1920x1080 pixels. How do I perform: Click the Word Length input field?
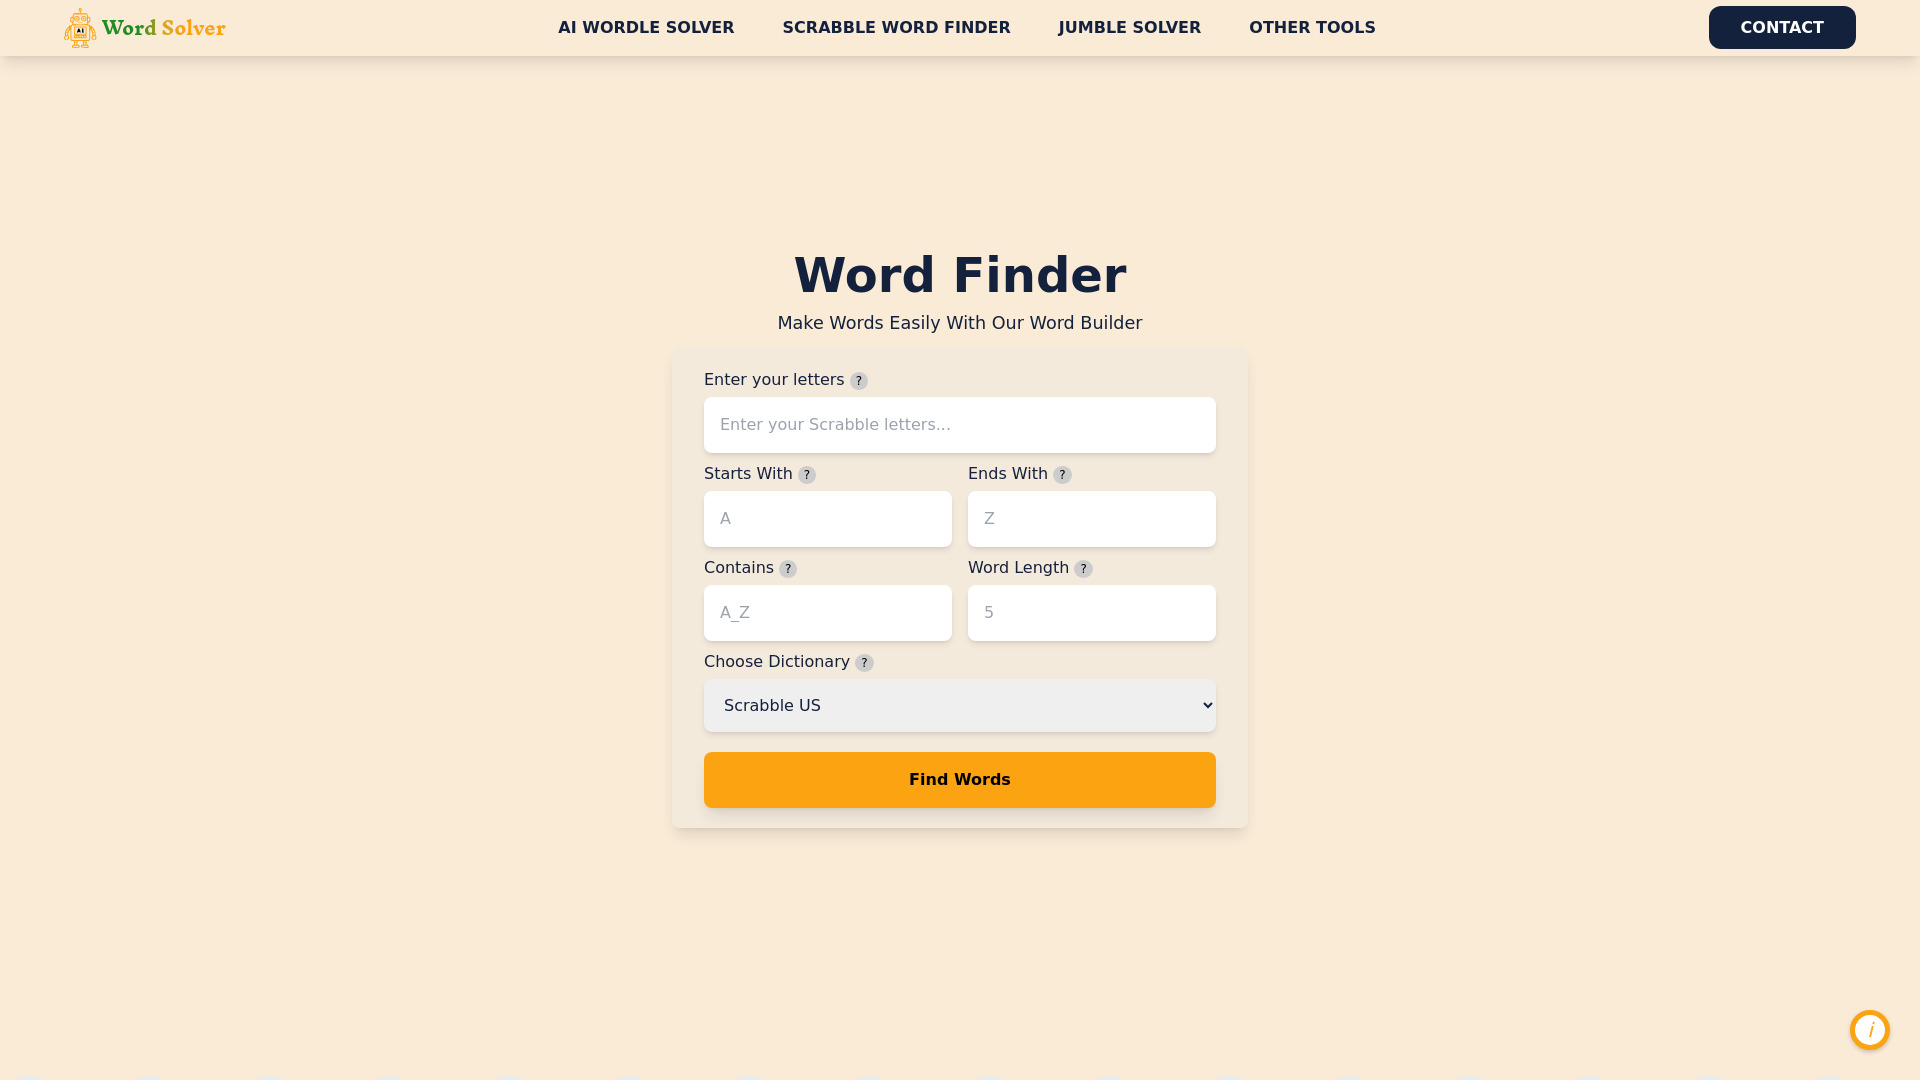tap(1092, 612)
